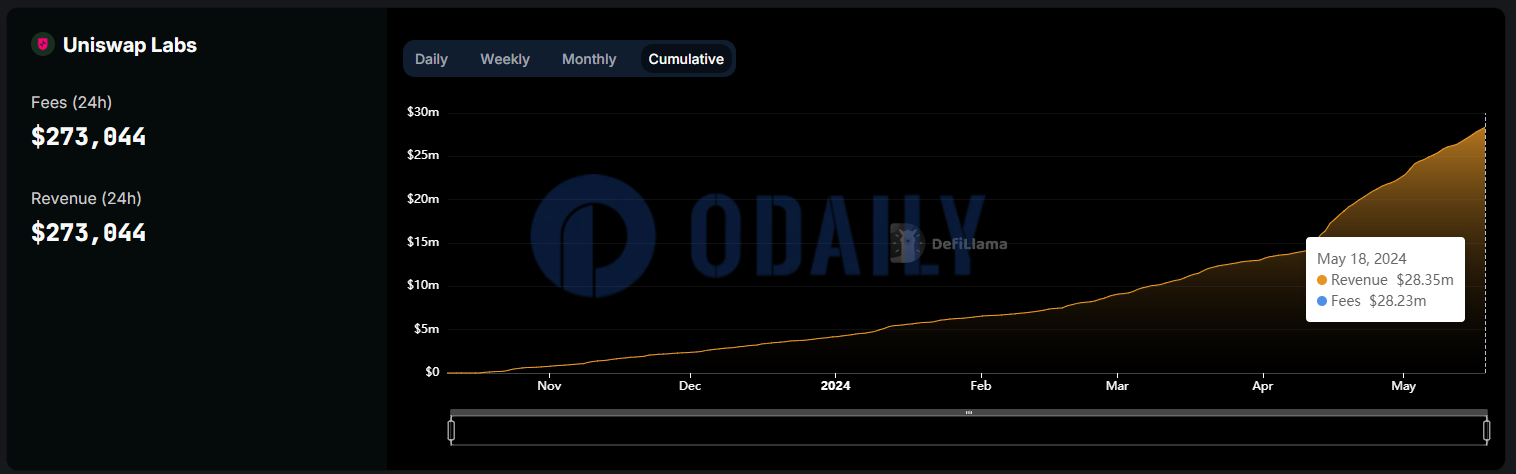
Task: Click the $273,044 value under Revenue
Action: click(x=89, y=233)
